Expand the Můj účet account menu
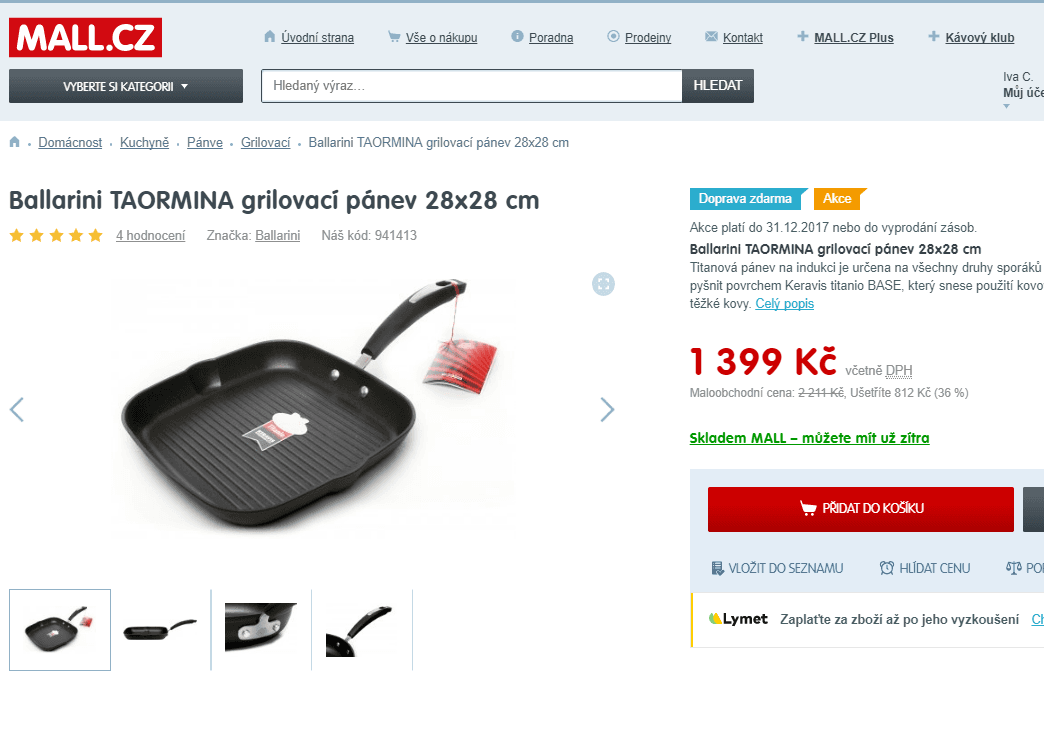 (1023, 92)
